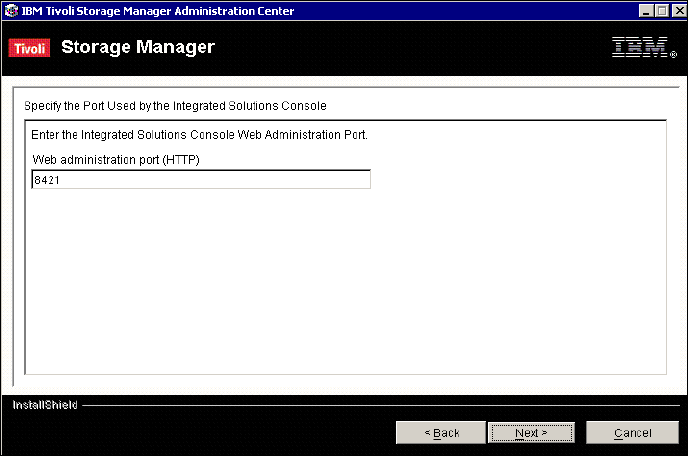Maximize the Administration Center window

click(x=662, y=11)
